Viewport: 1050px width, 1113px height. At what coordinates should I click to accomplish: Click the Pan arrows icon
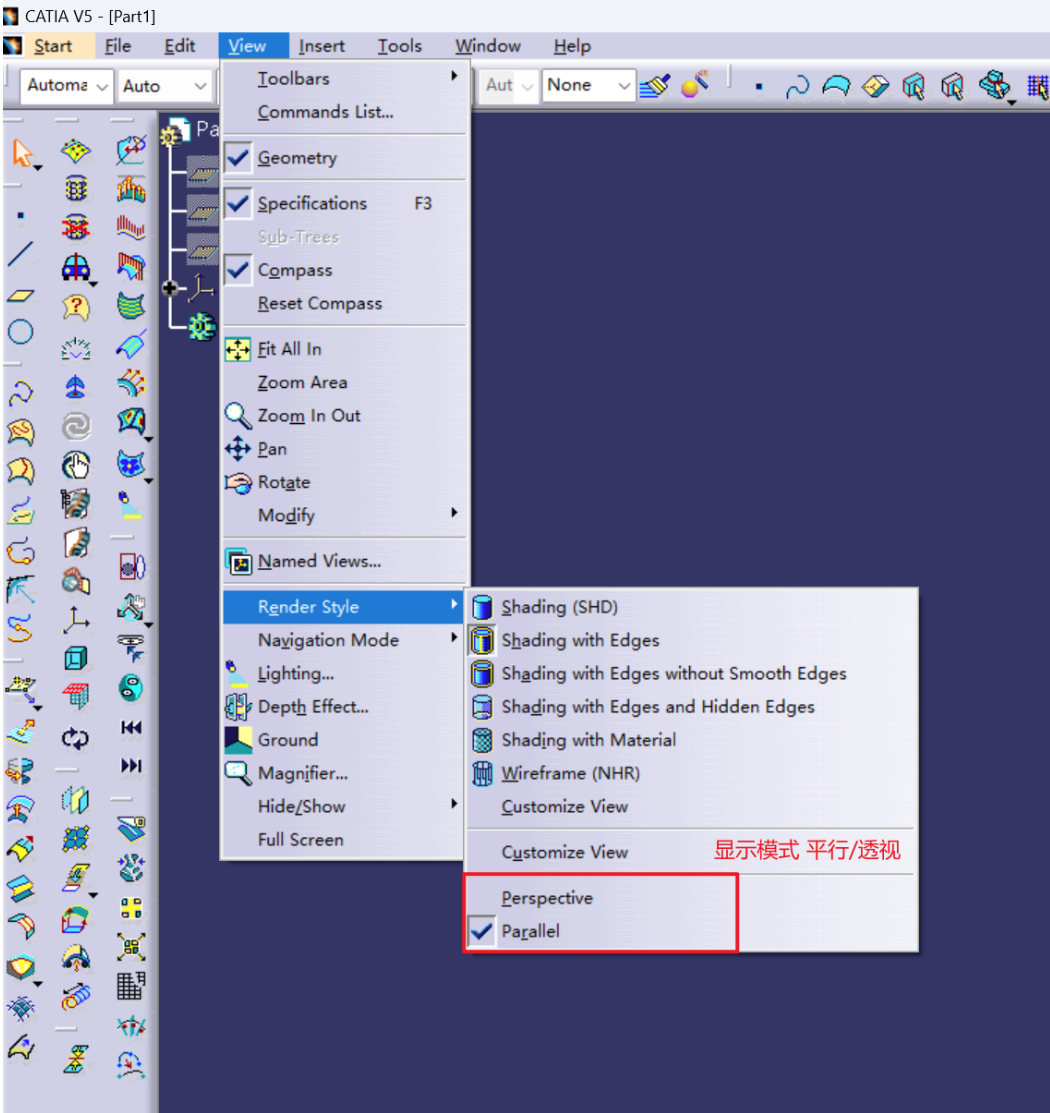pyautogui.click(x=238, y=449)
